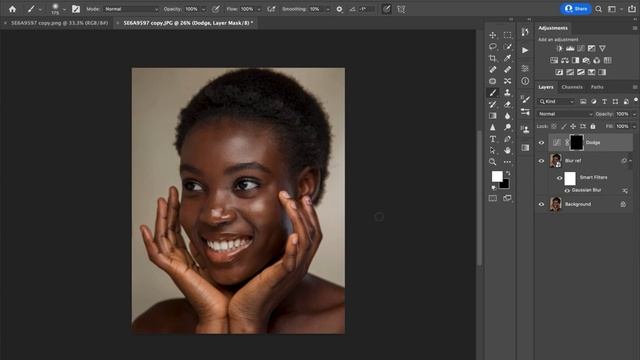Image resolution: width=640 pixels, height=360 pixels.
Task: Open the History panel icon
Action: click(525, 32)
